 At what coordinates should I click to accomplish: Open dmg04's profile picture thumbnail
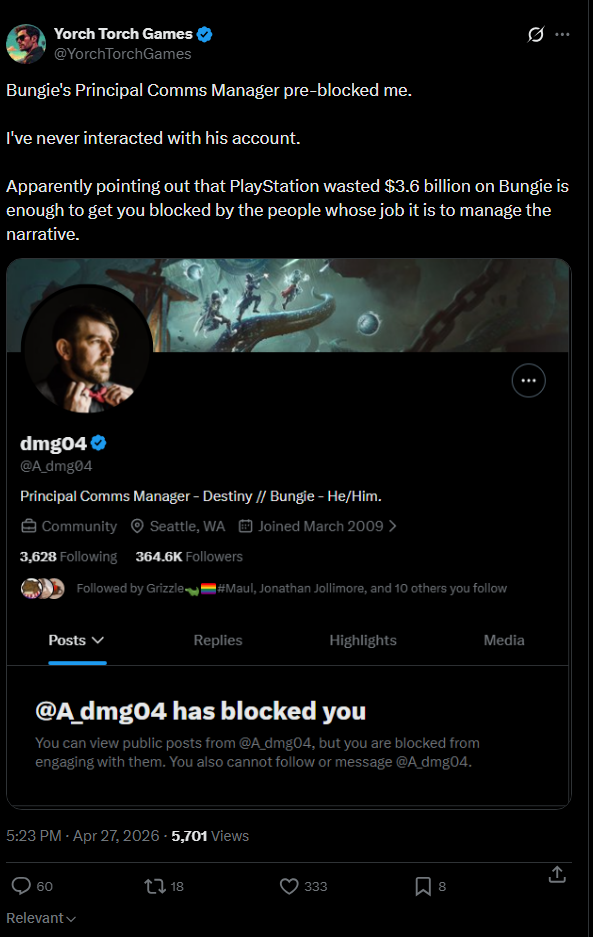(x=87, y=350)
